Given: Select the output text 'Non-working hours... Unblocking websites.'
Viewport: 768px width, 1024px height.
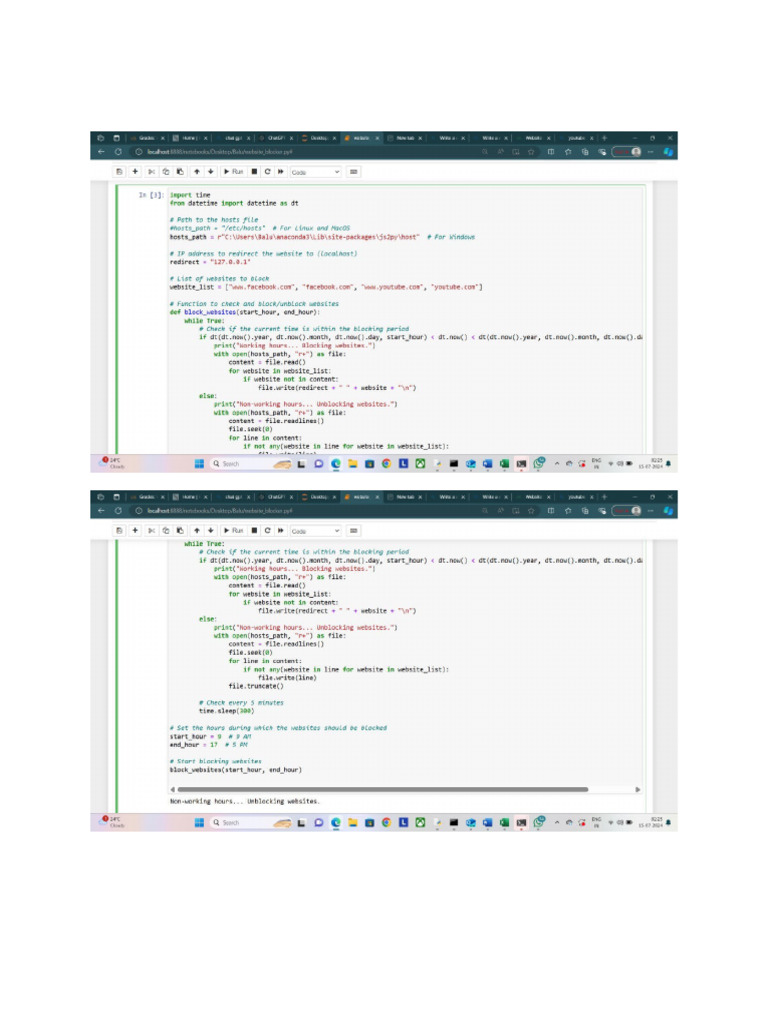Looking at the screenshot, I should click(244, 801).
